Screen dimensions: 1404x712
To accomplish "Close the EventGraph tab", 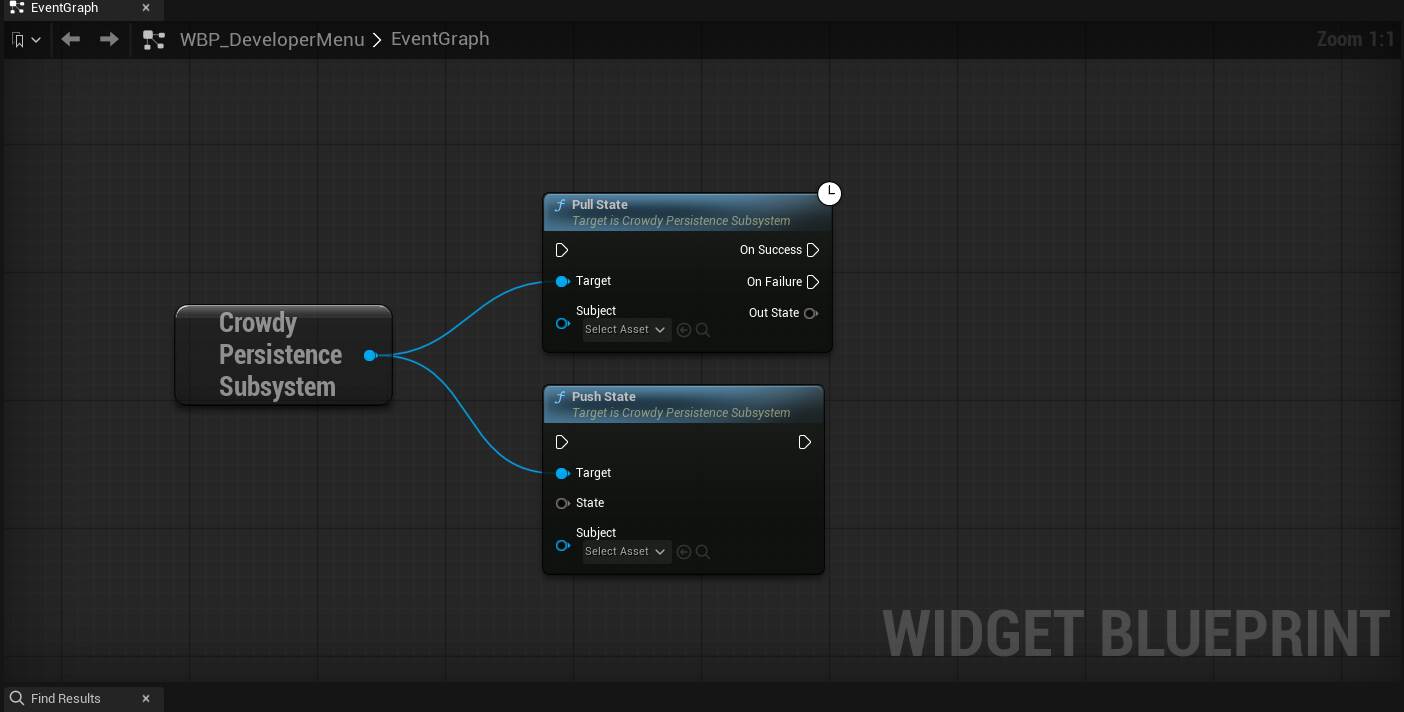I will pyautogui.click(x=146, y=8).
